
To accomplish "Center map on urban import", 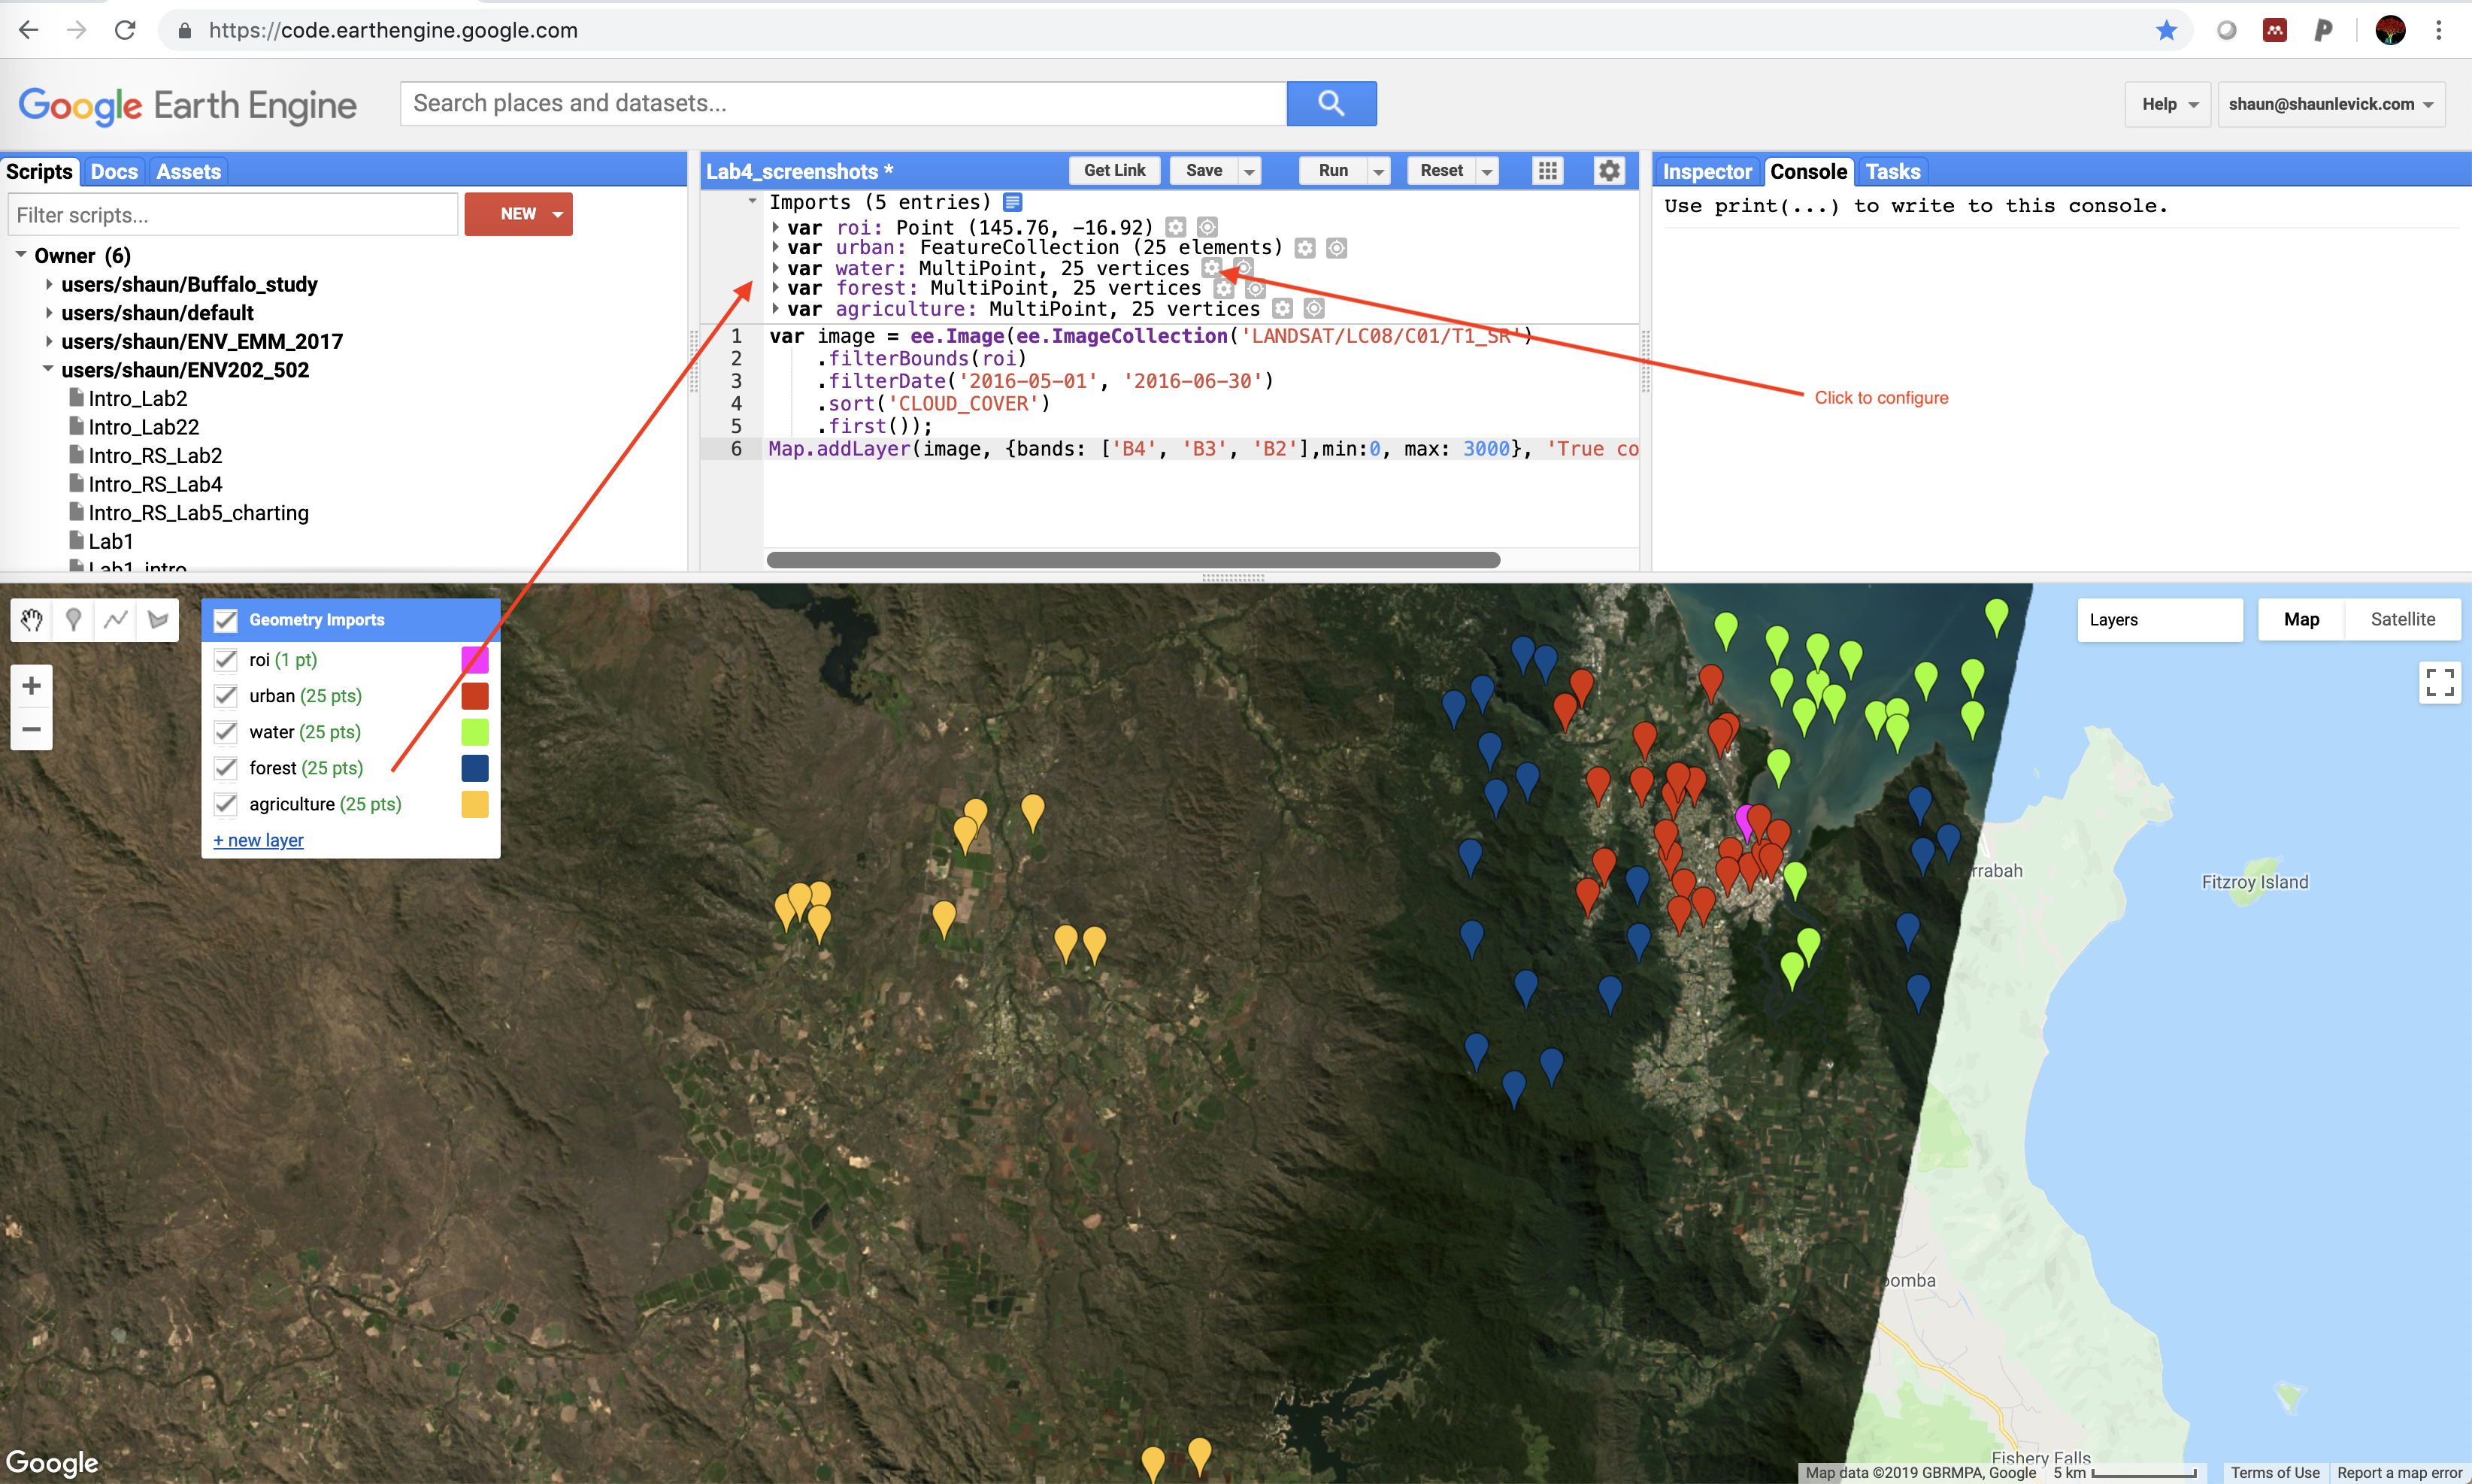I will [x=1337, y=247].
